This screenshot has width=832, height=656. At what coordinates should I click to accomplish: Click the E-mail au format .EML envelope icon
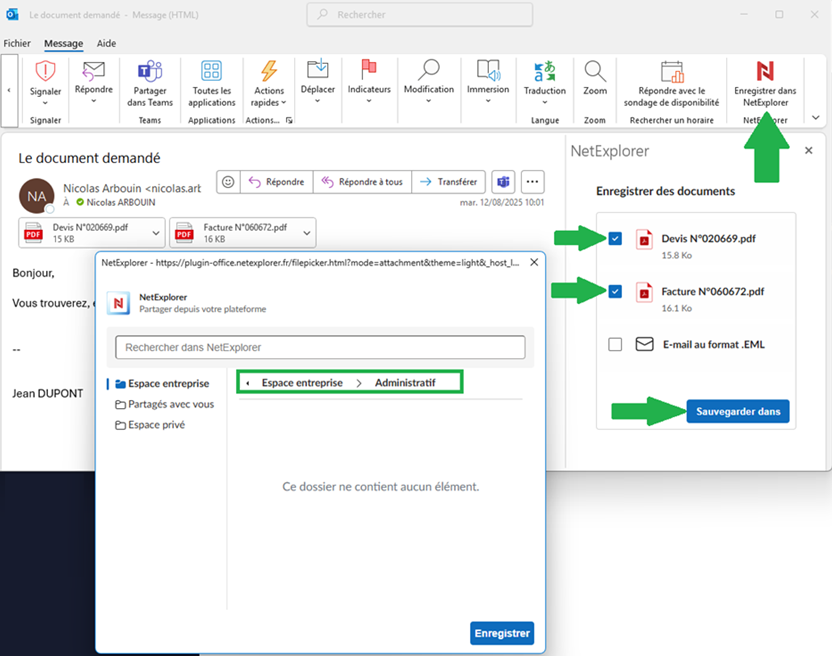pos(644,344)
